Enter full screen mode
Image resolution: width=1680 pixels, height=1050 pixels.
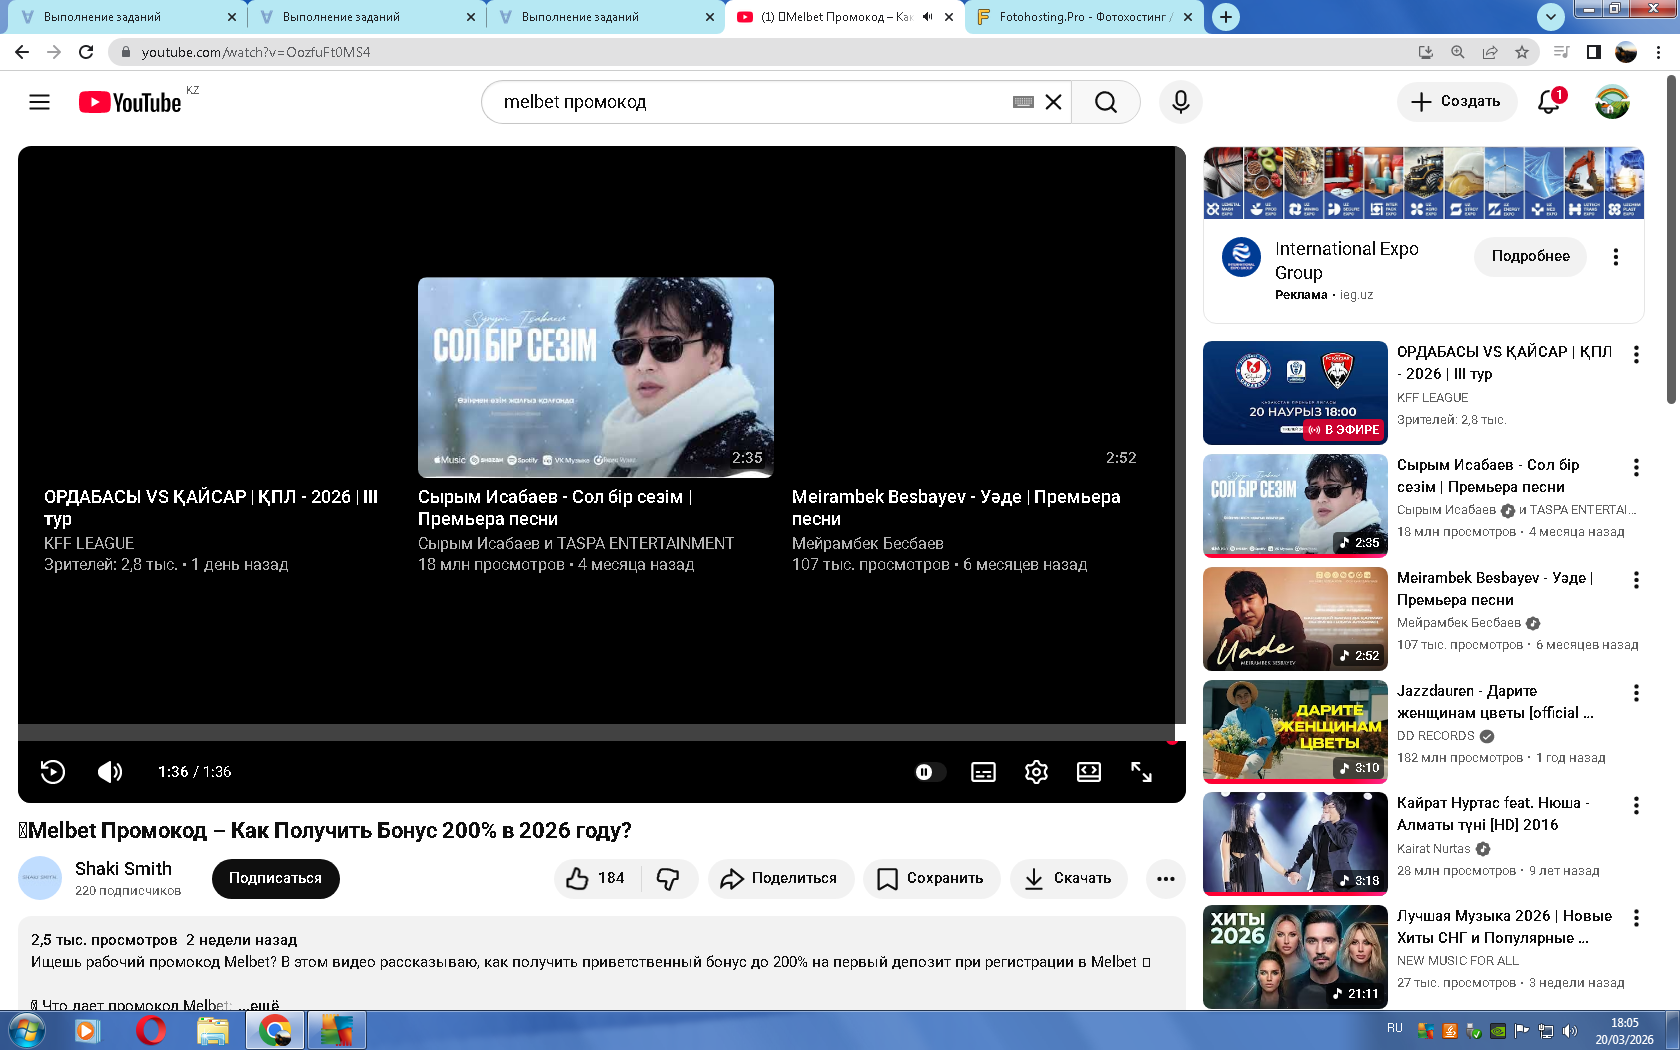coord(1141,772)
